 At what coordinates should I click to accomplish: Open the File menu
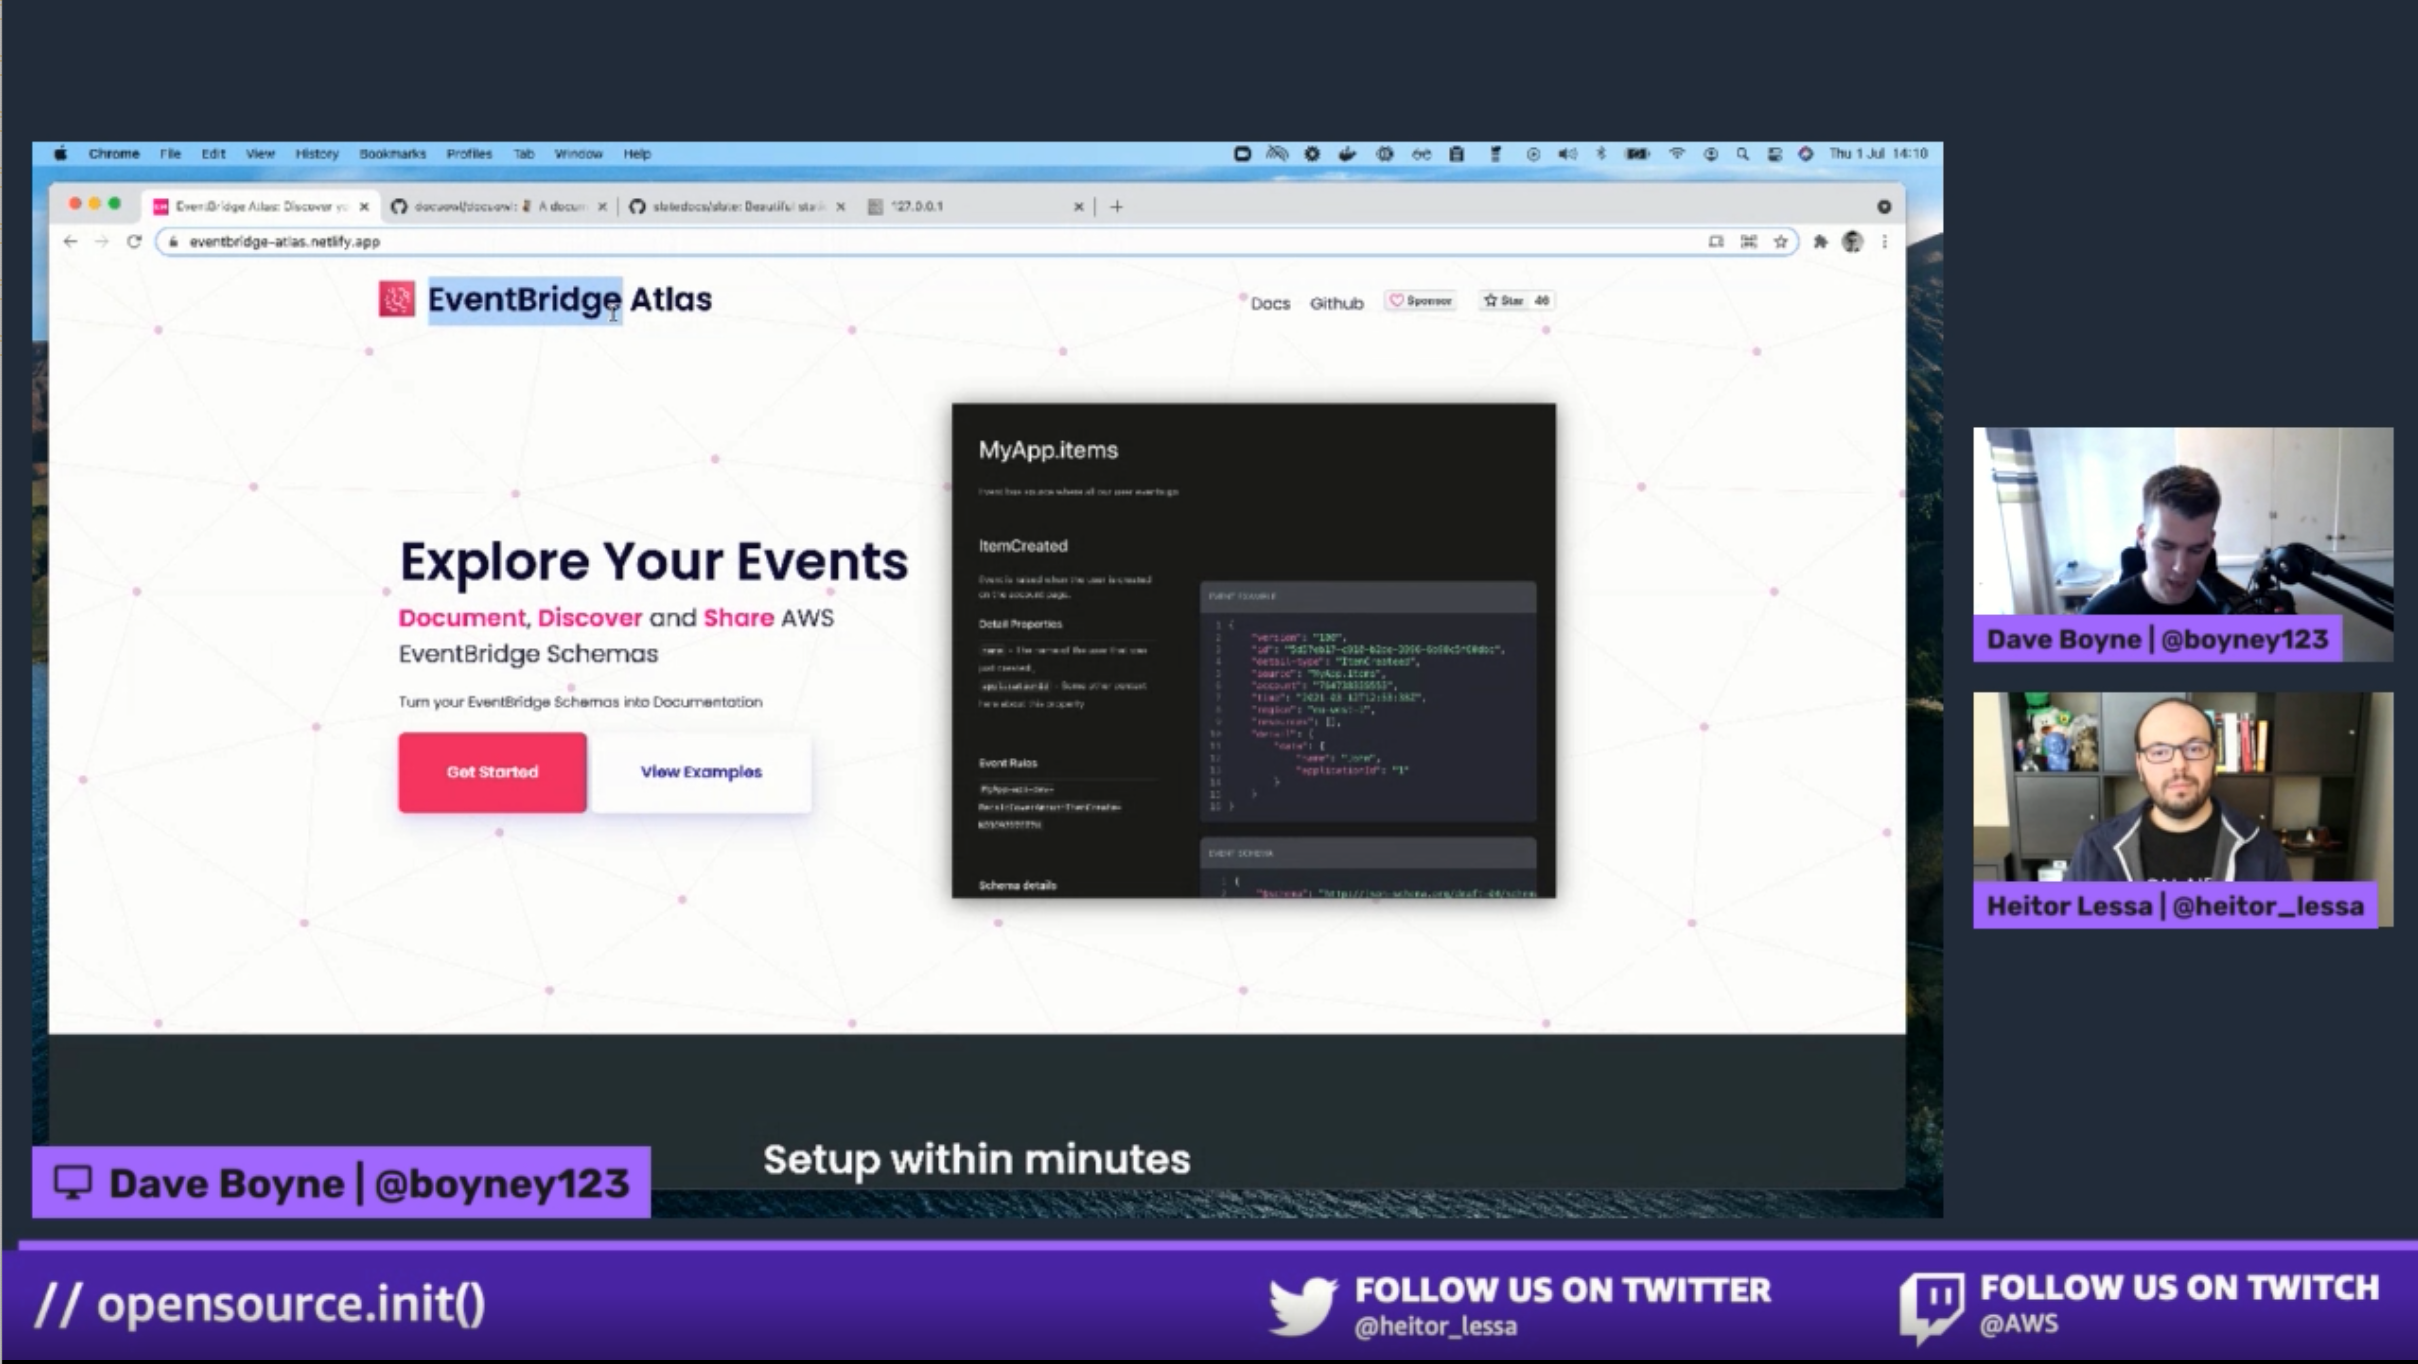click(x=170, y=154)
